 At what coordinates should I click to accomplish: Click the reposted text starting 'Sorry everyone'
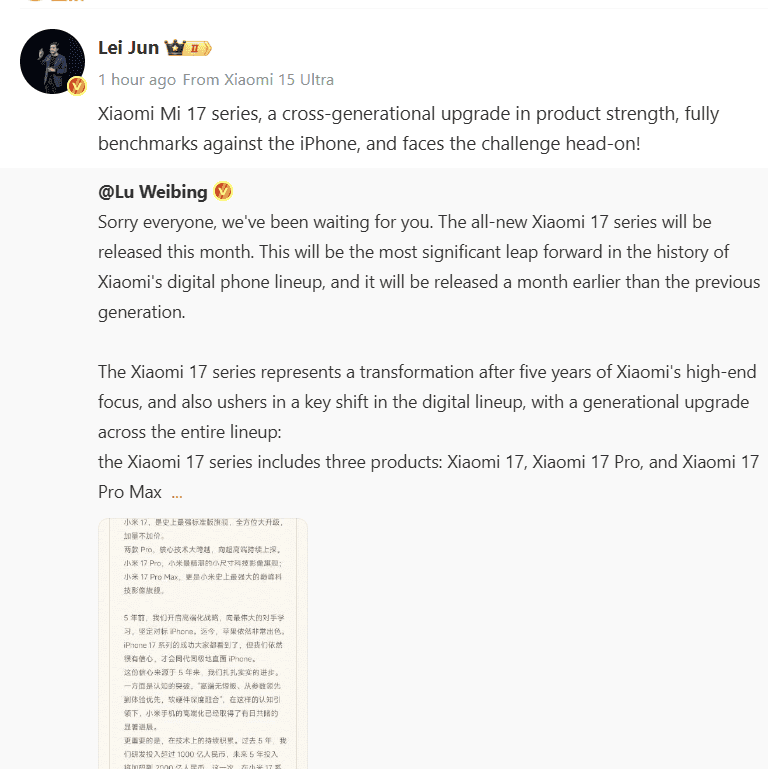point(429,267)
